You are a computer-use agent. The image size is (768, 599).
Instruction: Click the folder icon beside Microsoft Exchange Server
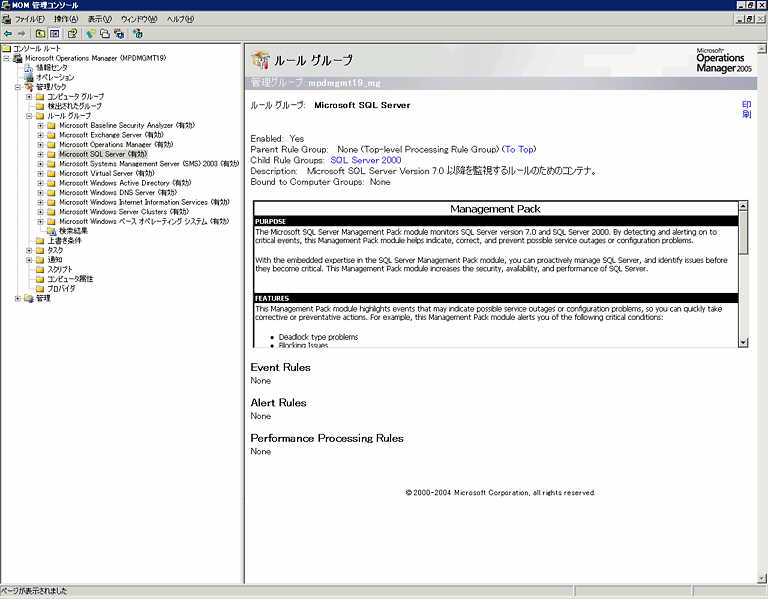51,135
